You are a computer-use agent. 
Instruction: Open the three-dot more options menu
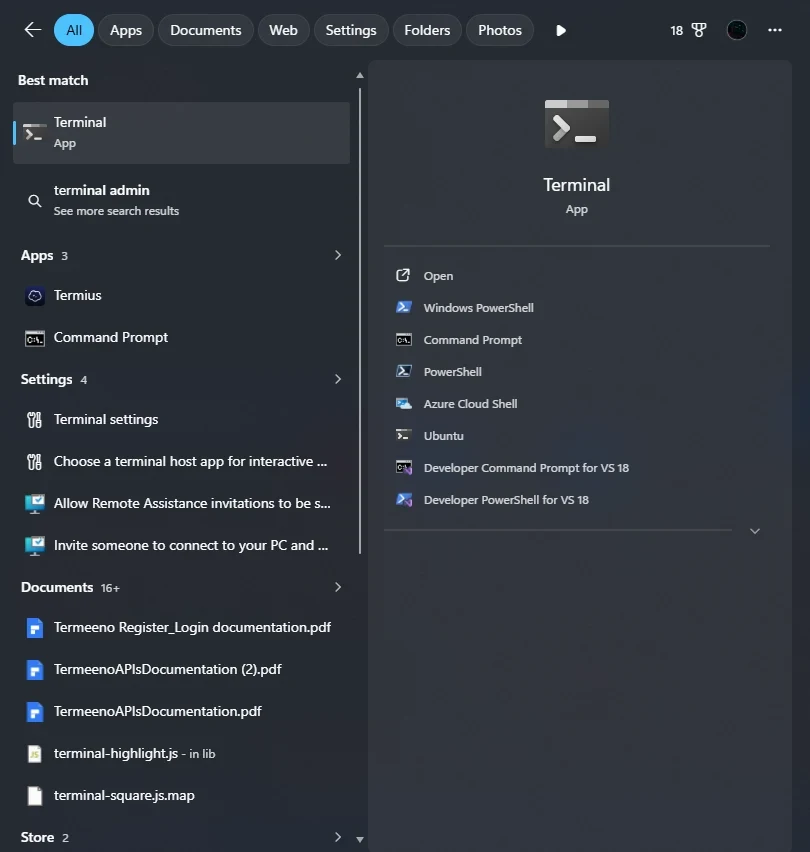pyautogui.click(x=775, y=30)
